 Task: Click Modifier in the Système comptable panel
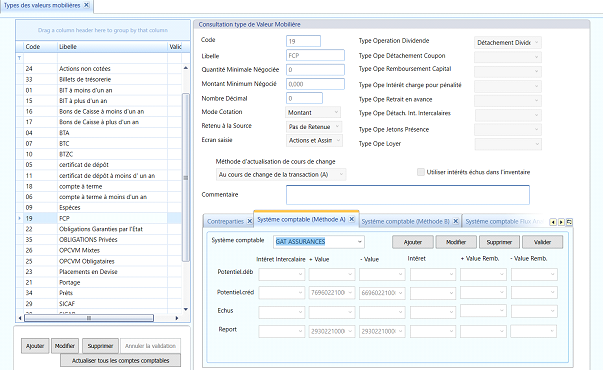point(456,242)
